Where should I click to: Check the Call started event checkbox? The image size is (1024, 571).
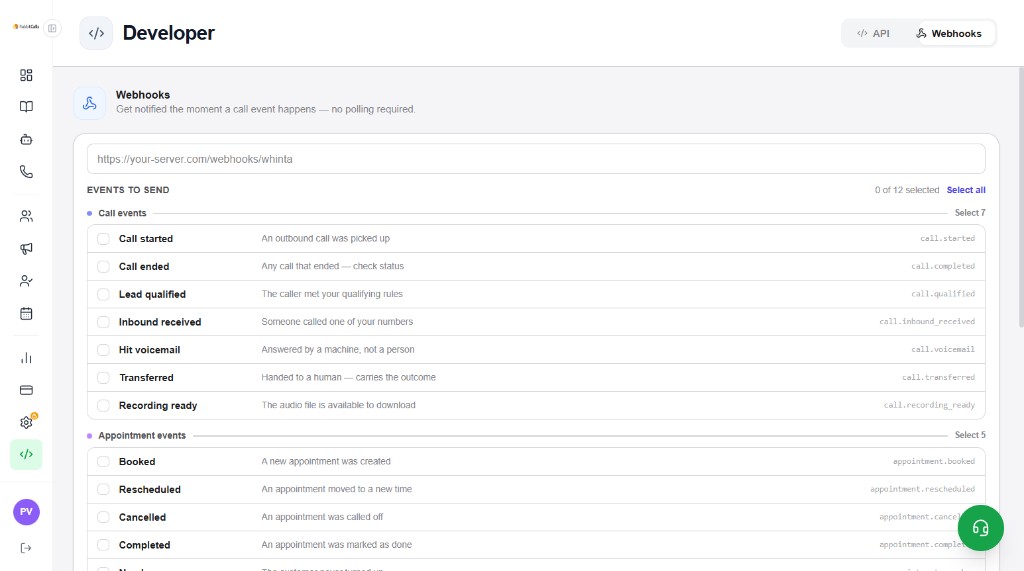coord(103,239)
